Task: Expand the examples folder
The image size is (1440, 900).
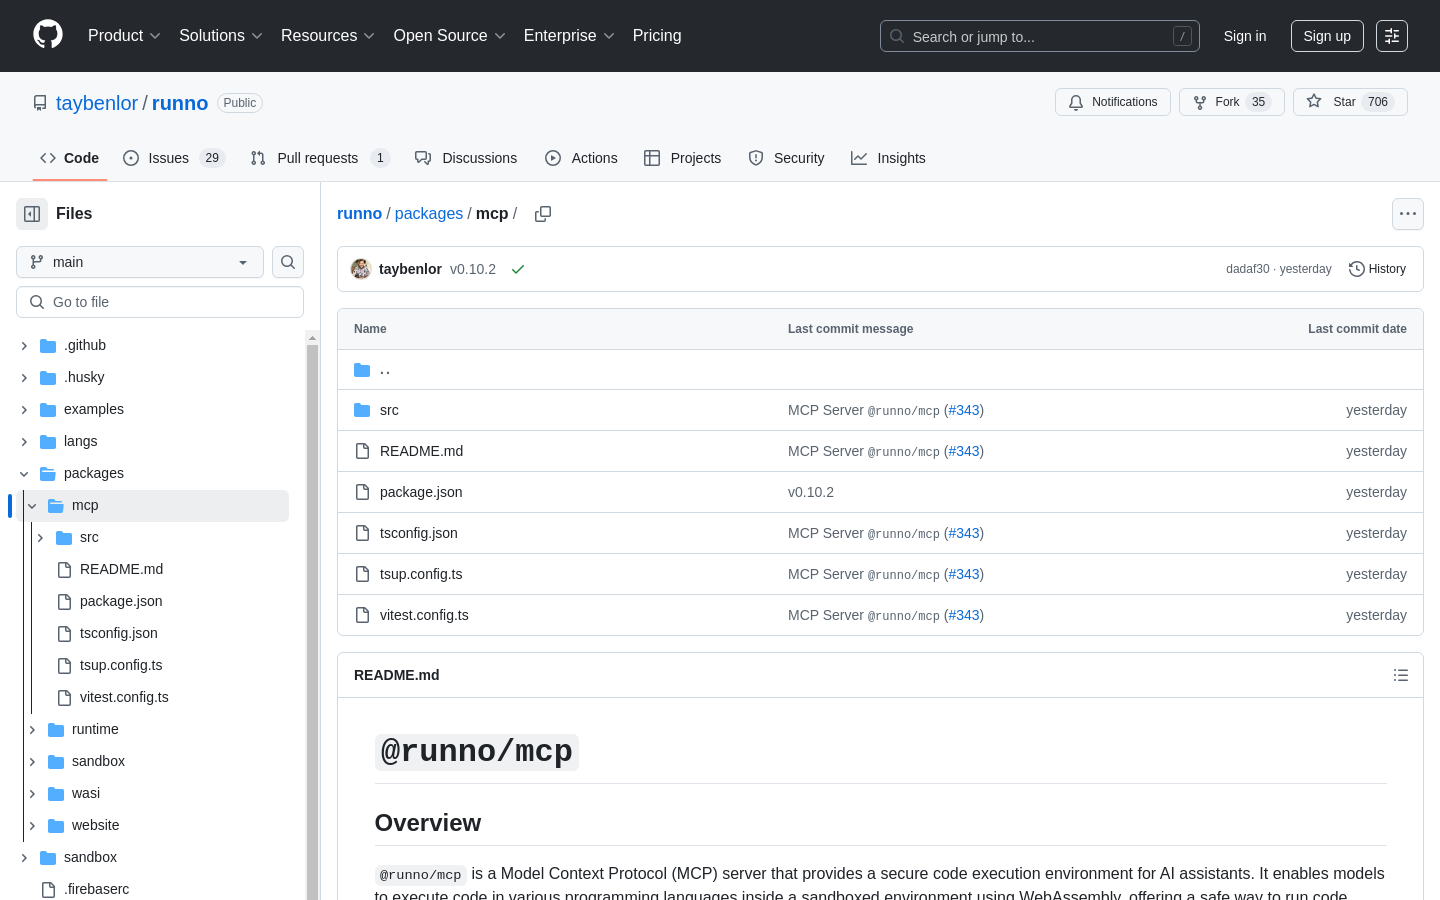Action: pos(24,409)
